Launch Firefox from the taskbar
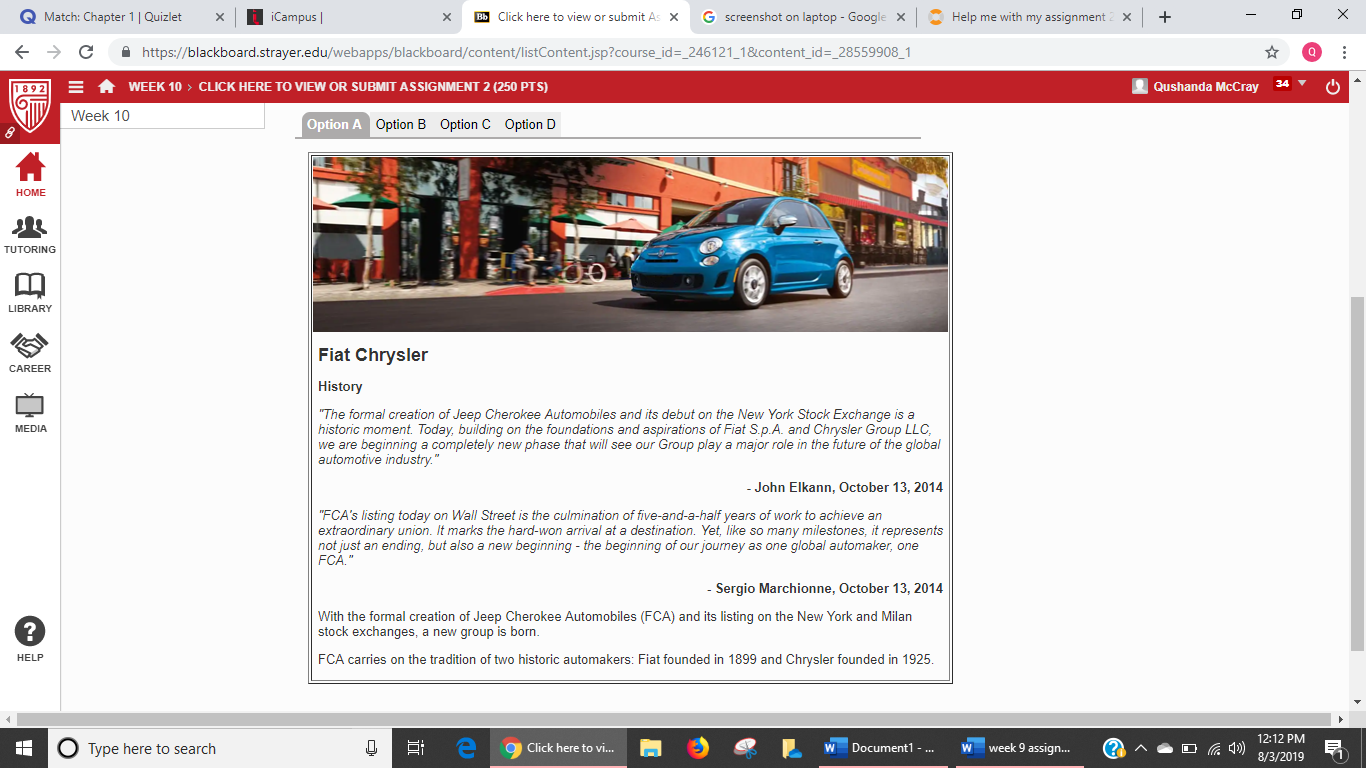 point(697,748)
